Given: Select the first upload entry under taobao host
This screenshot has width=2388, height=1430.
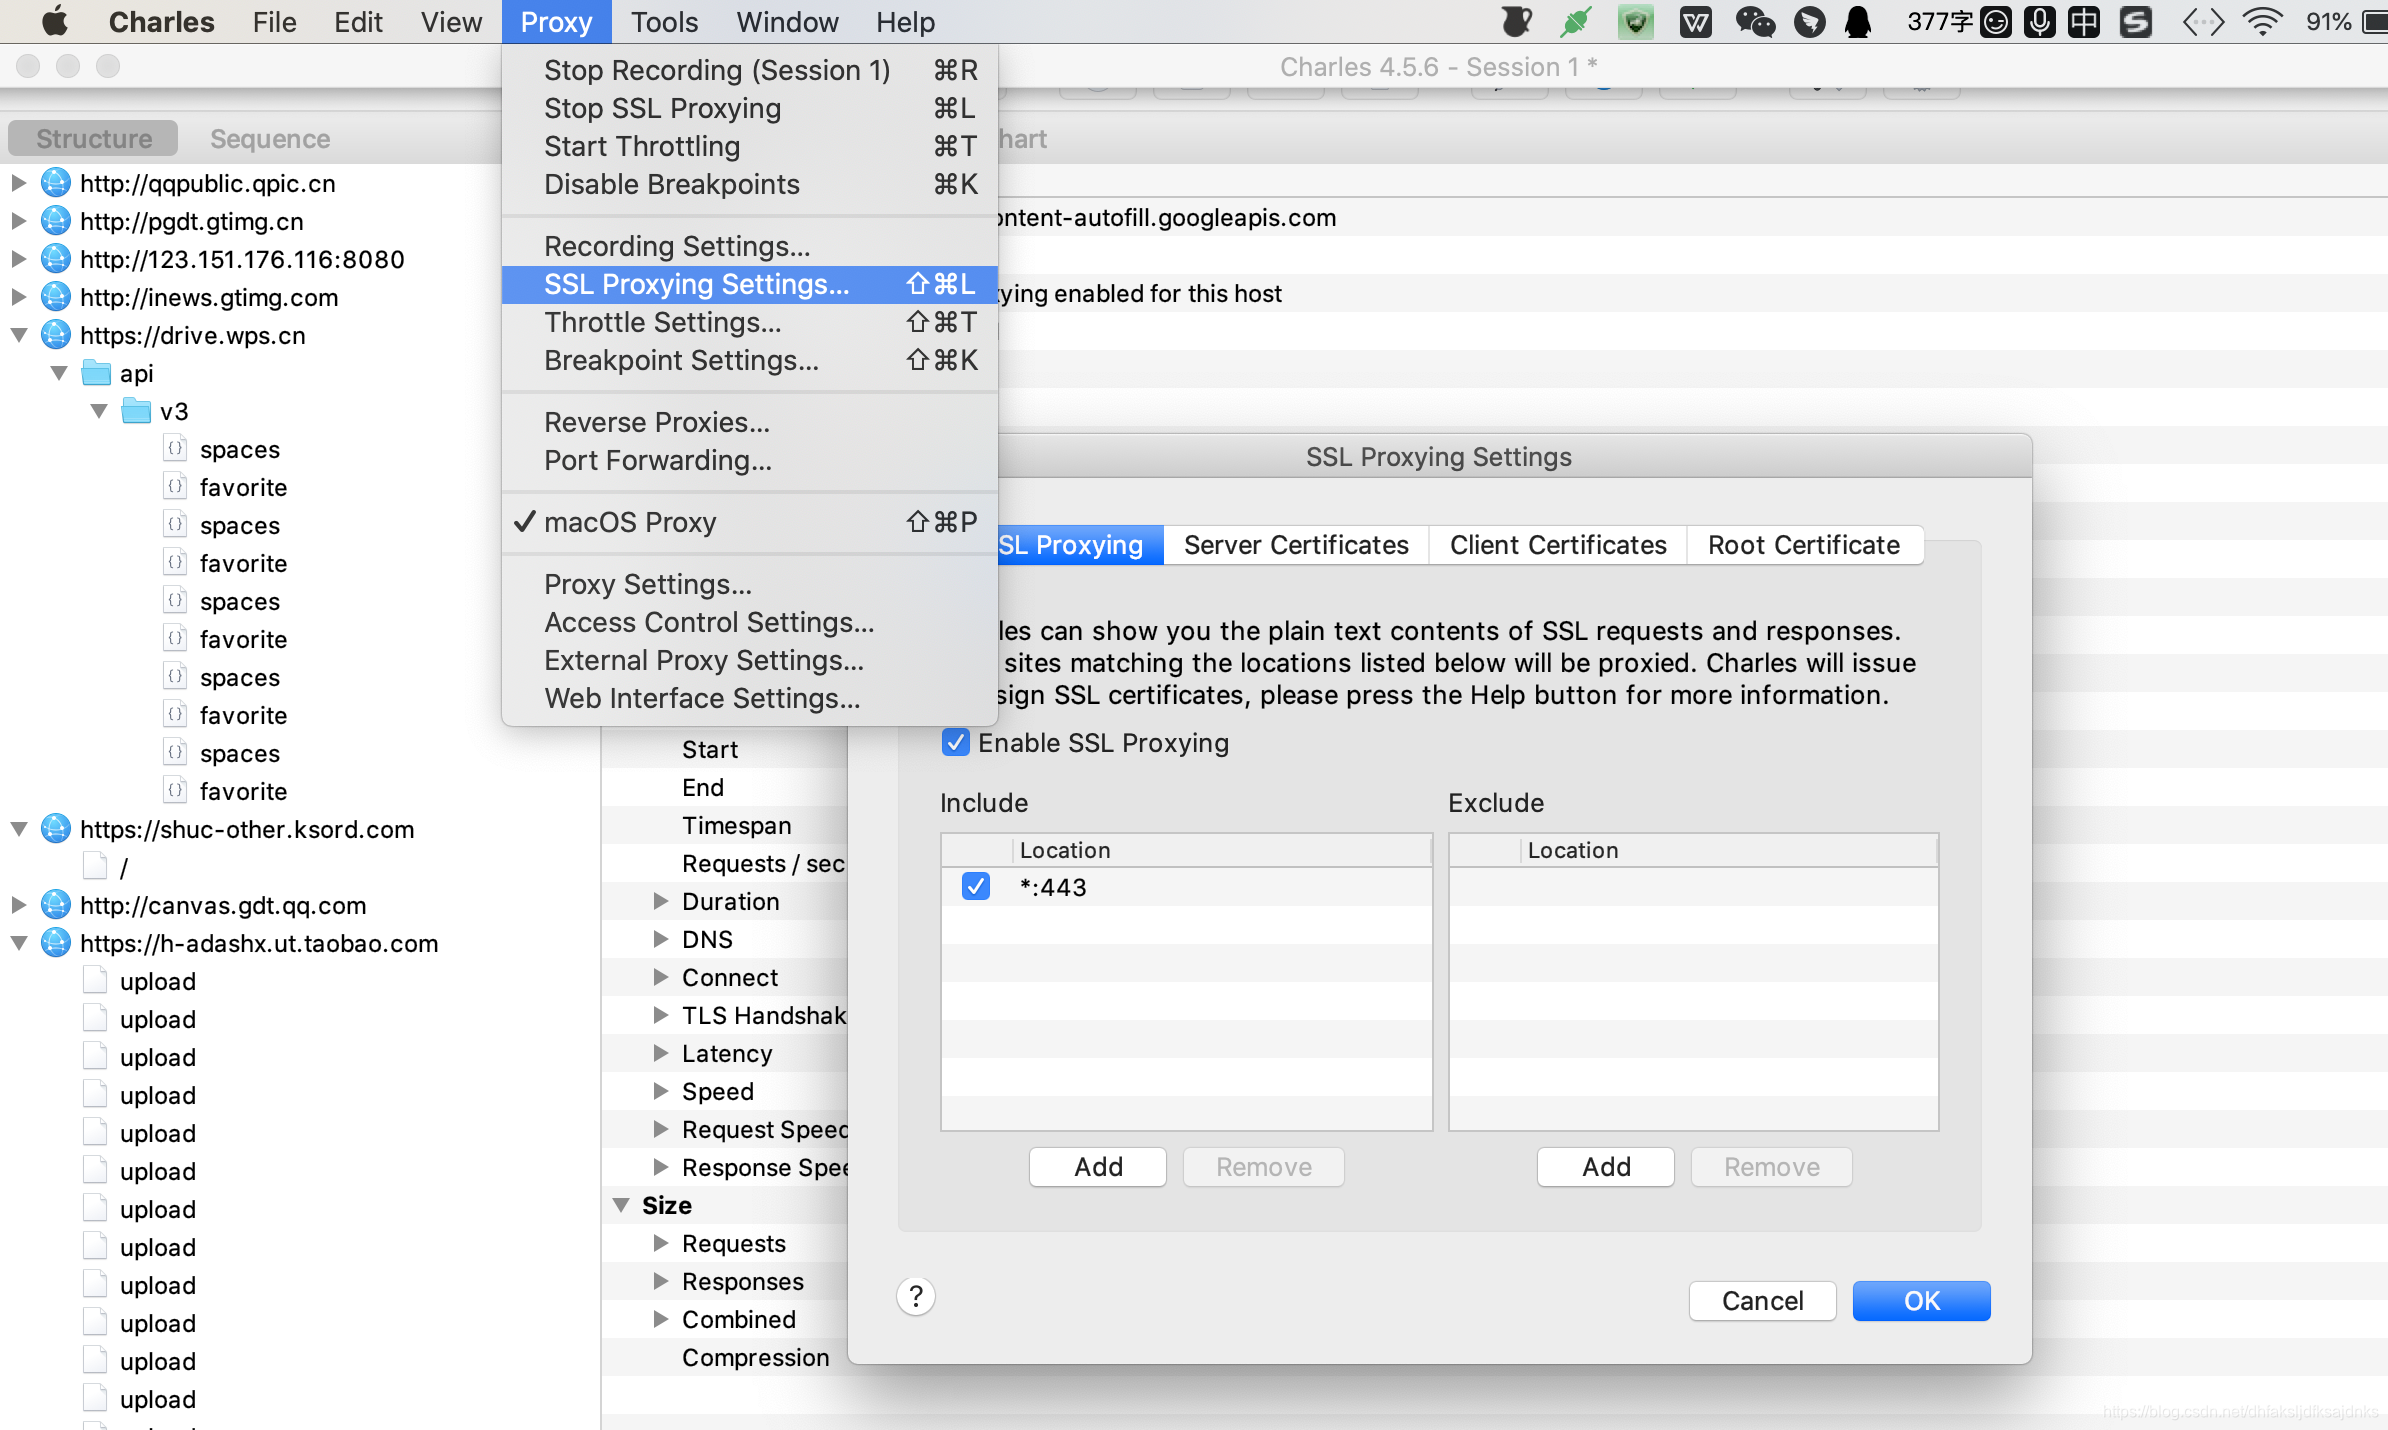Looking at the screenshot, I should point(157,981).
